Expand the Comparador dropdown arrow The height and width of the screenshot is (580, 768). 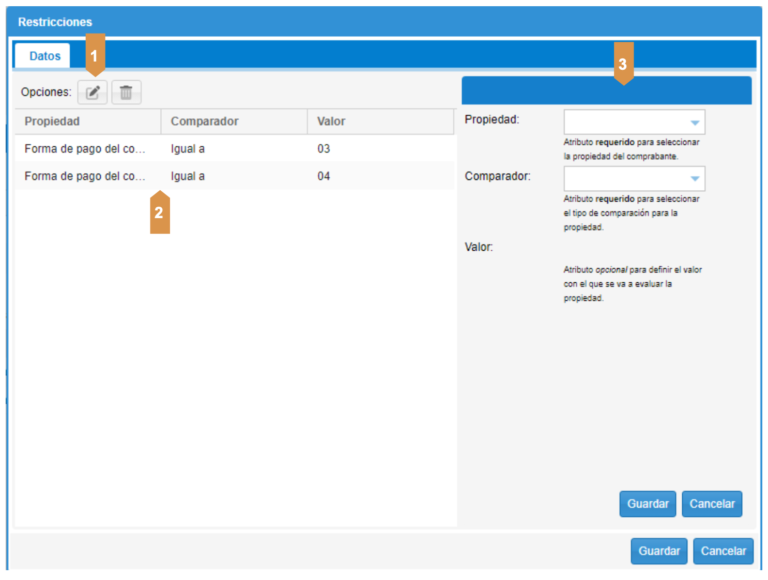(x=695, y=180)
